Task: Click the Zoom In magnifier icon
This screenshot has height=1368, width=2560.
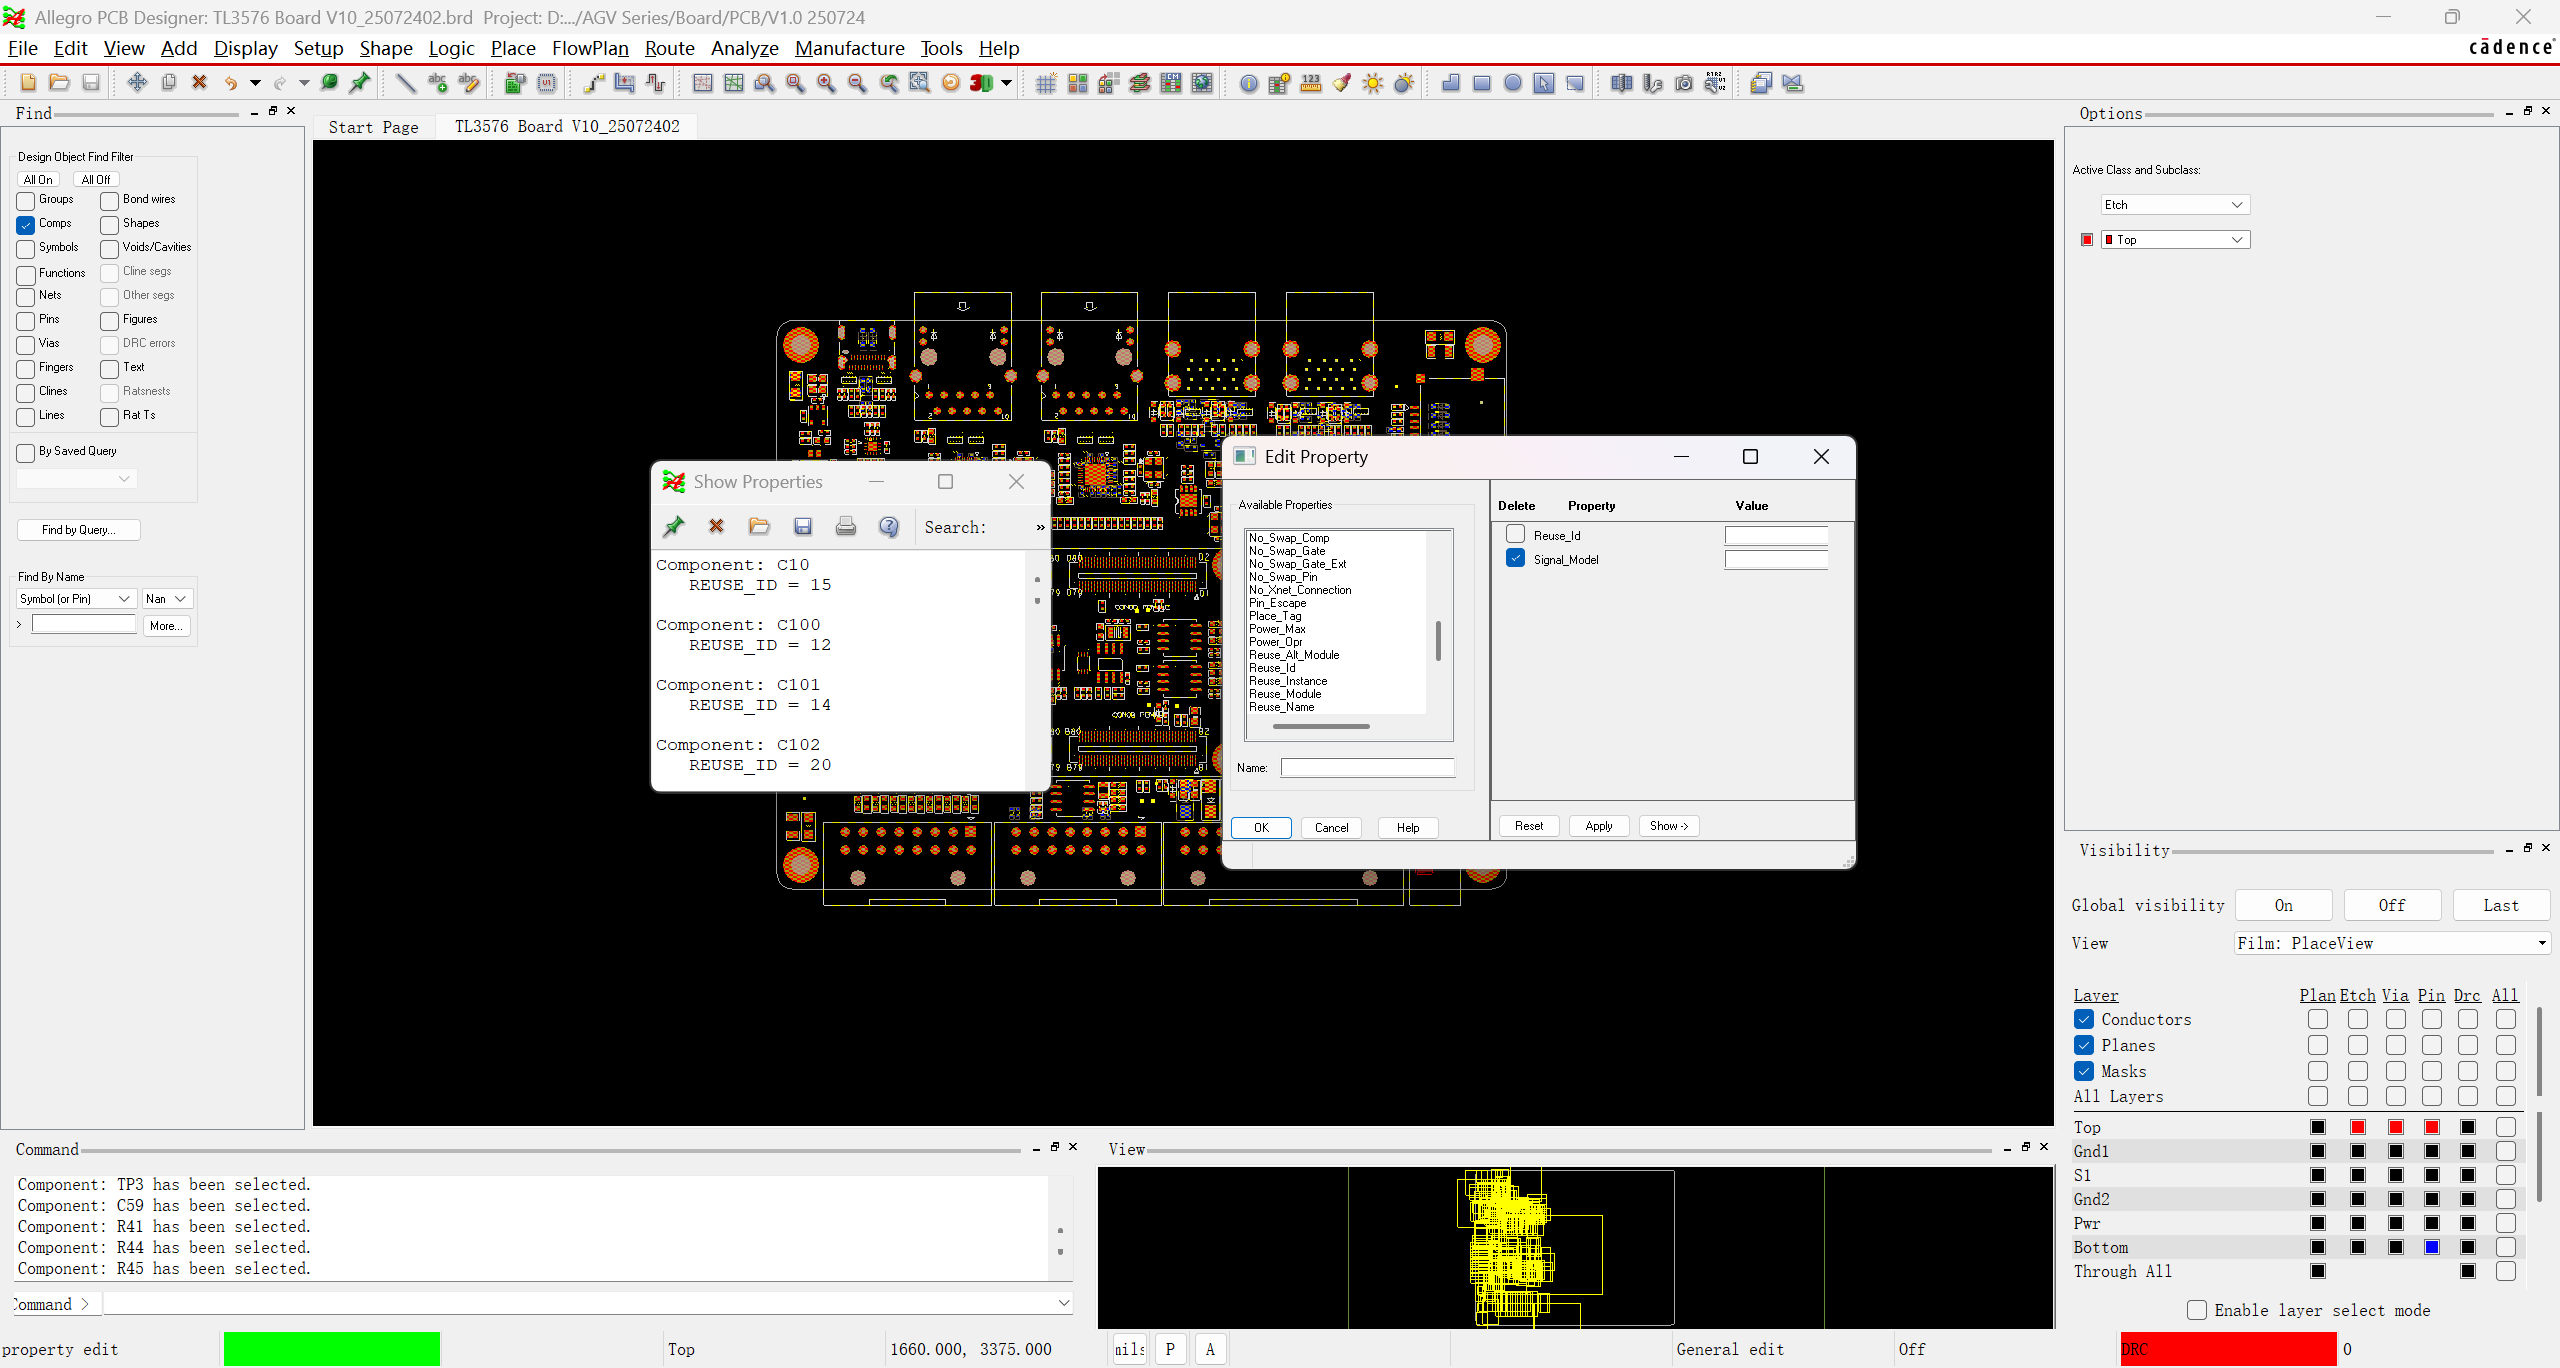Action: click(x=826, y=83)
